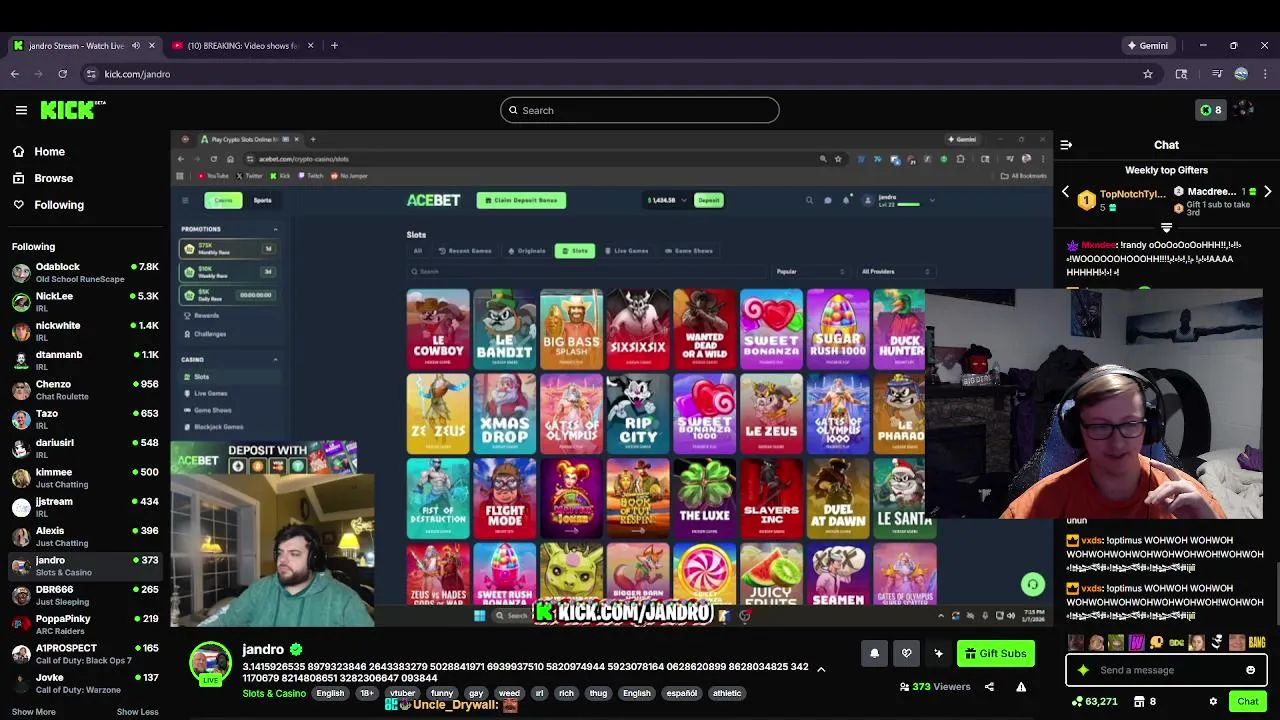Viewport: 1280px width, 720px height.
Task: Open chat settings gear icon
Action: [1213, 702]
